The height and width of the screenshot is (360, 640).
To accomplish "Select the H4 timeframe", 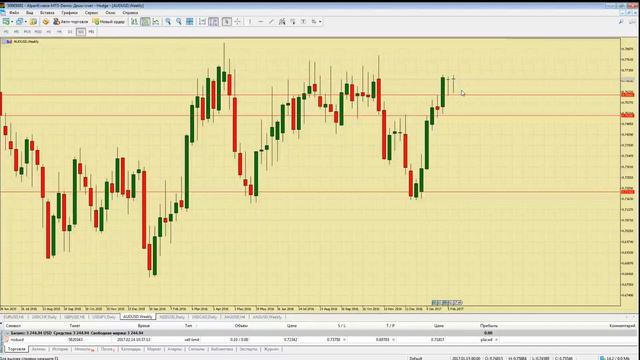I will pos(59,31).
